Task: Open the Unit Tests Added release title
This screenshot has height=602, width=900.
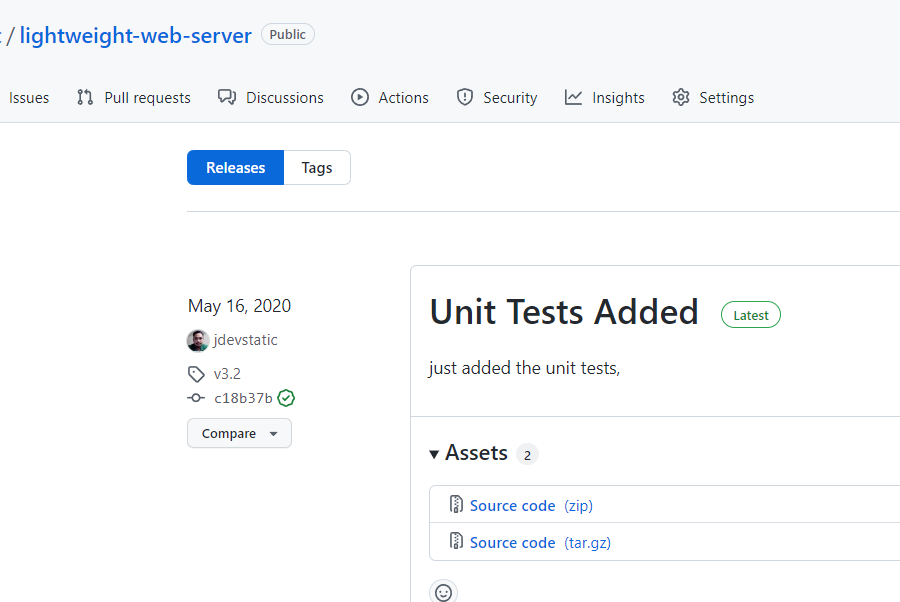Action: pos(564,312)
